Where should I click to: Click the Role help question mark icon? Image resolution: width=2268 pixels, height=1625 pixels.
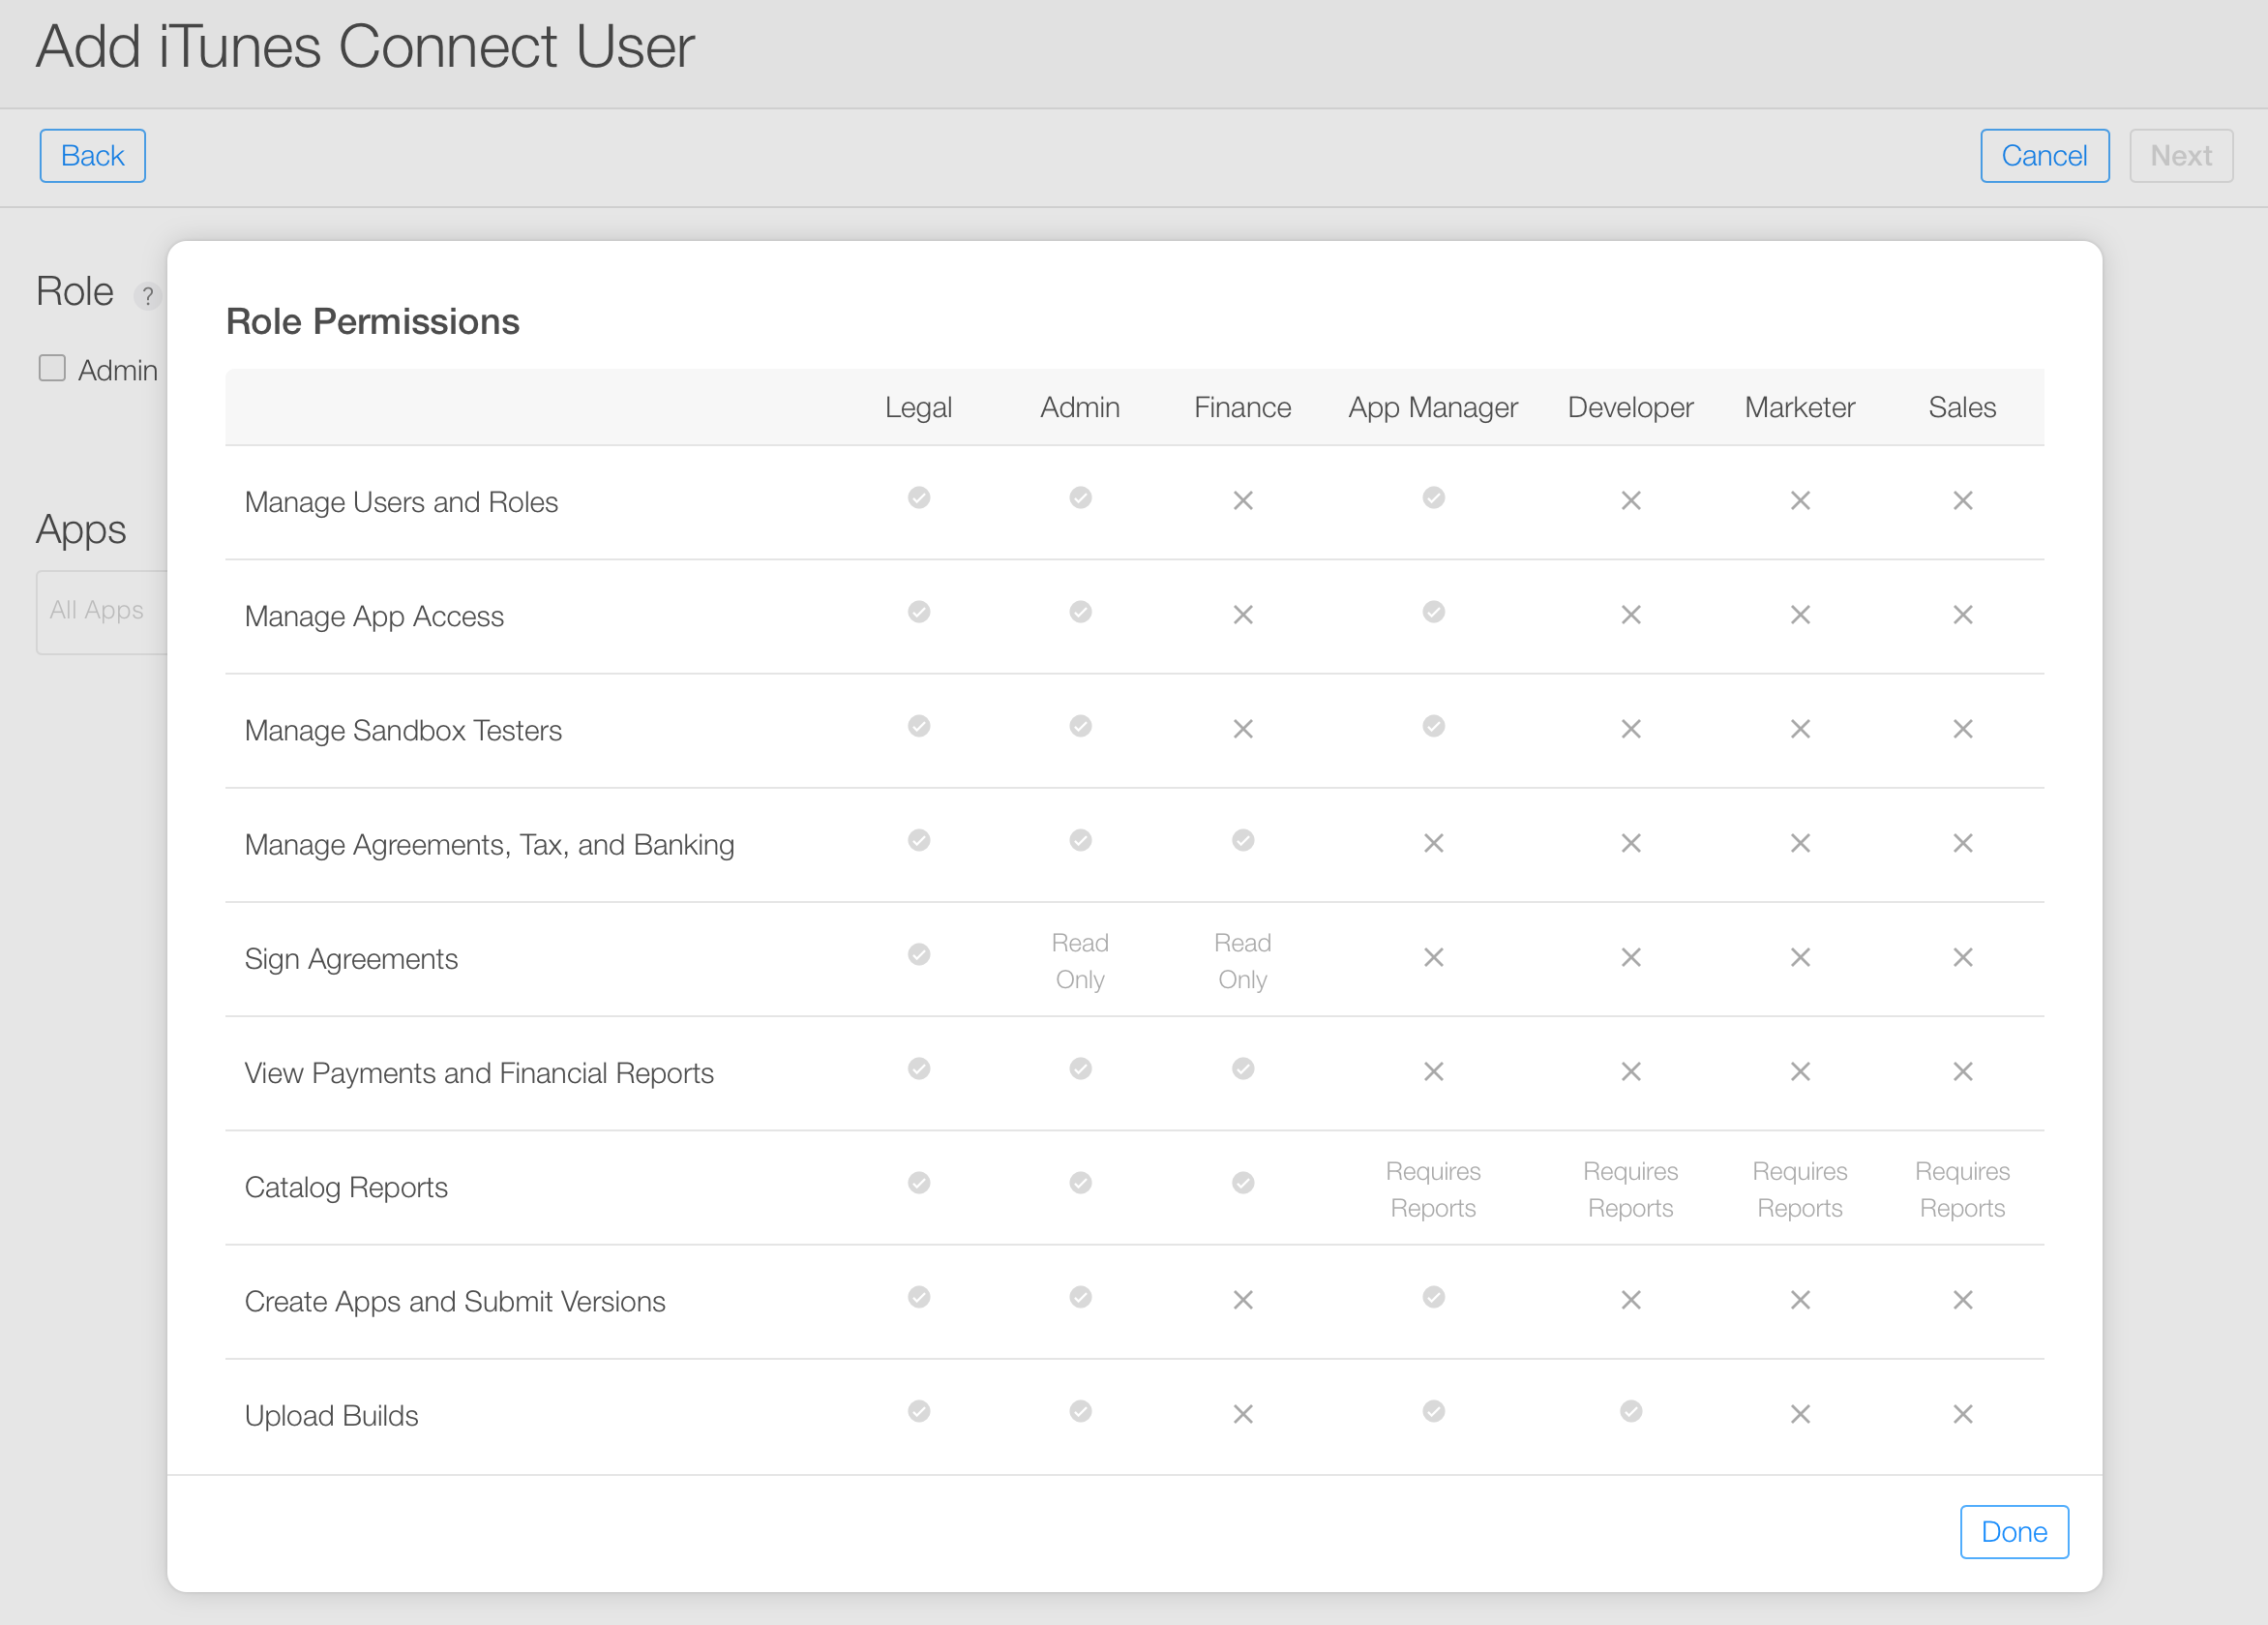click(147, 296)
